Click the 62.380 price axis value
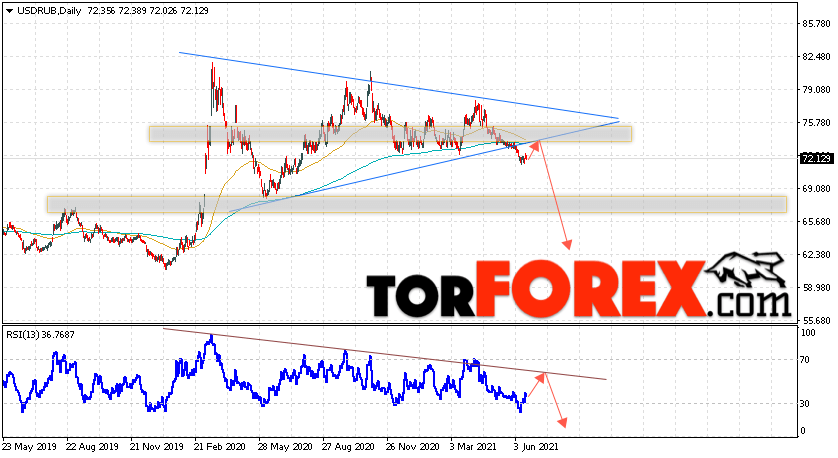Screen dimensions: 838x458 816,255
